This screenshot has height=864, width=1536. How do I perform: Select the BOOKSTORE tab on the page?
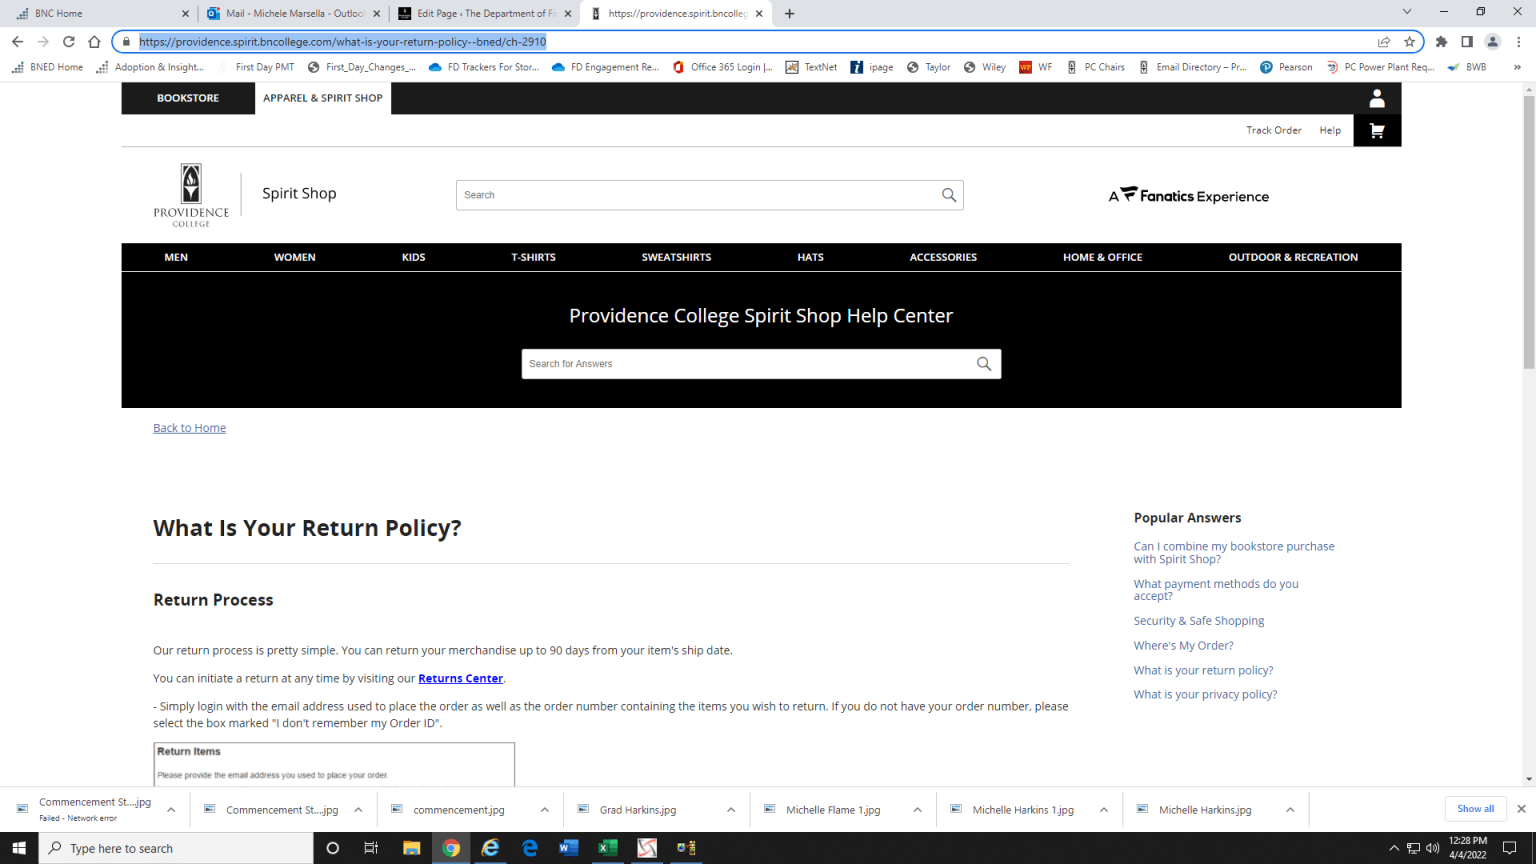(x=188, y=98)
